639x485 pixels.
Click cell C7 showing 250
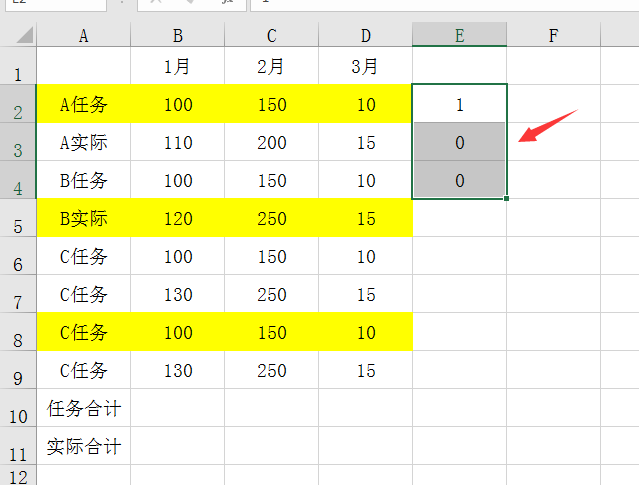point(272,293)
